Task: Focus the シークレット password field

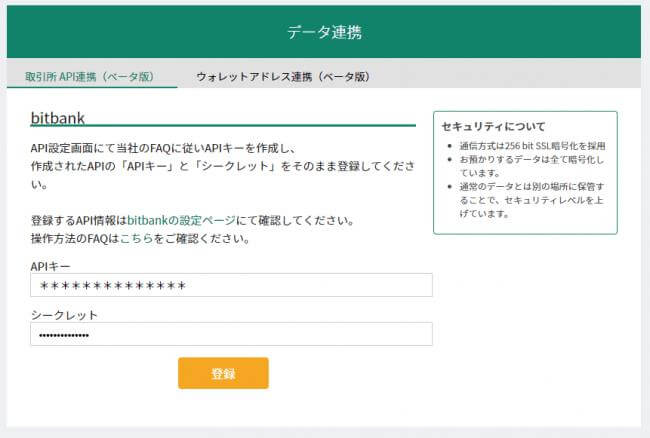Action: (x=231, y=334)
